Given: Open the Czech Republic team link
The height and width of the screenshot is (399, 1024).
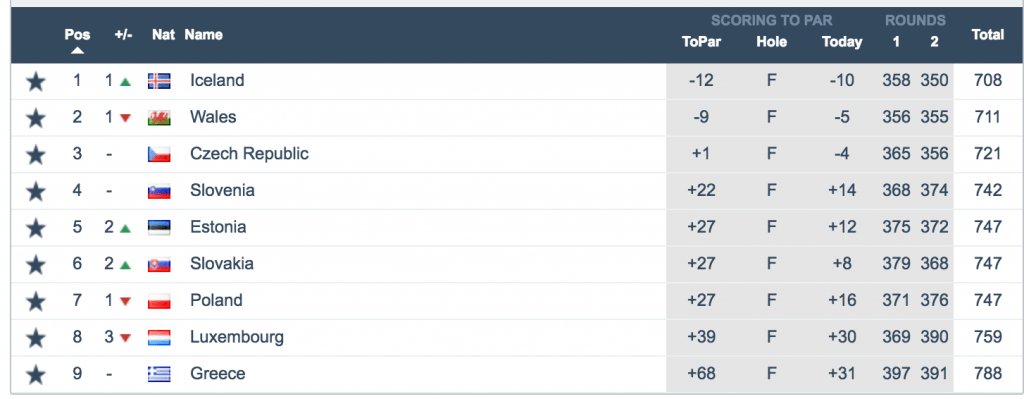Looking at the screenshot, I should (249, 154).
